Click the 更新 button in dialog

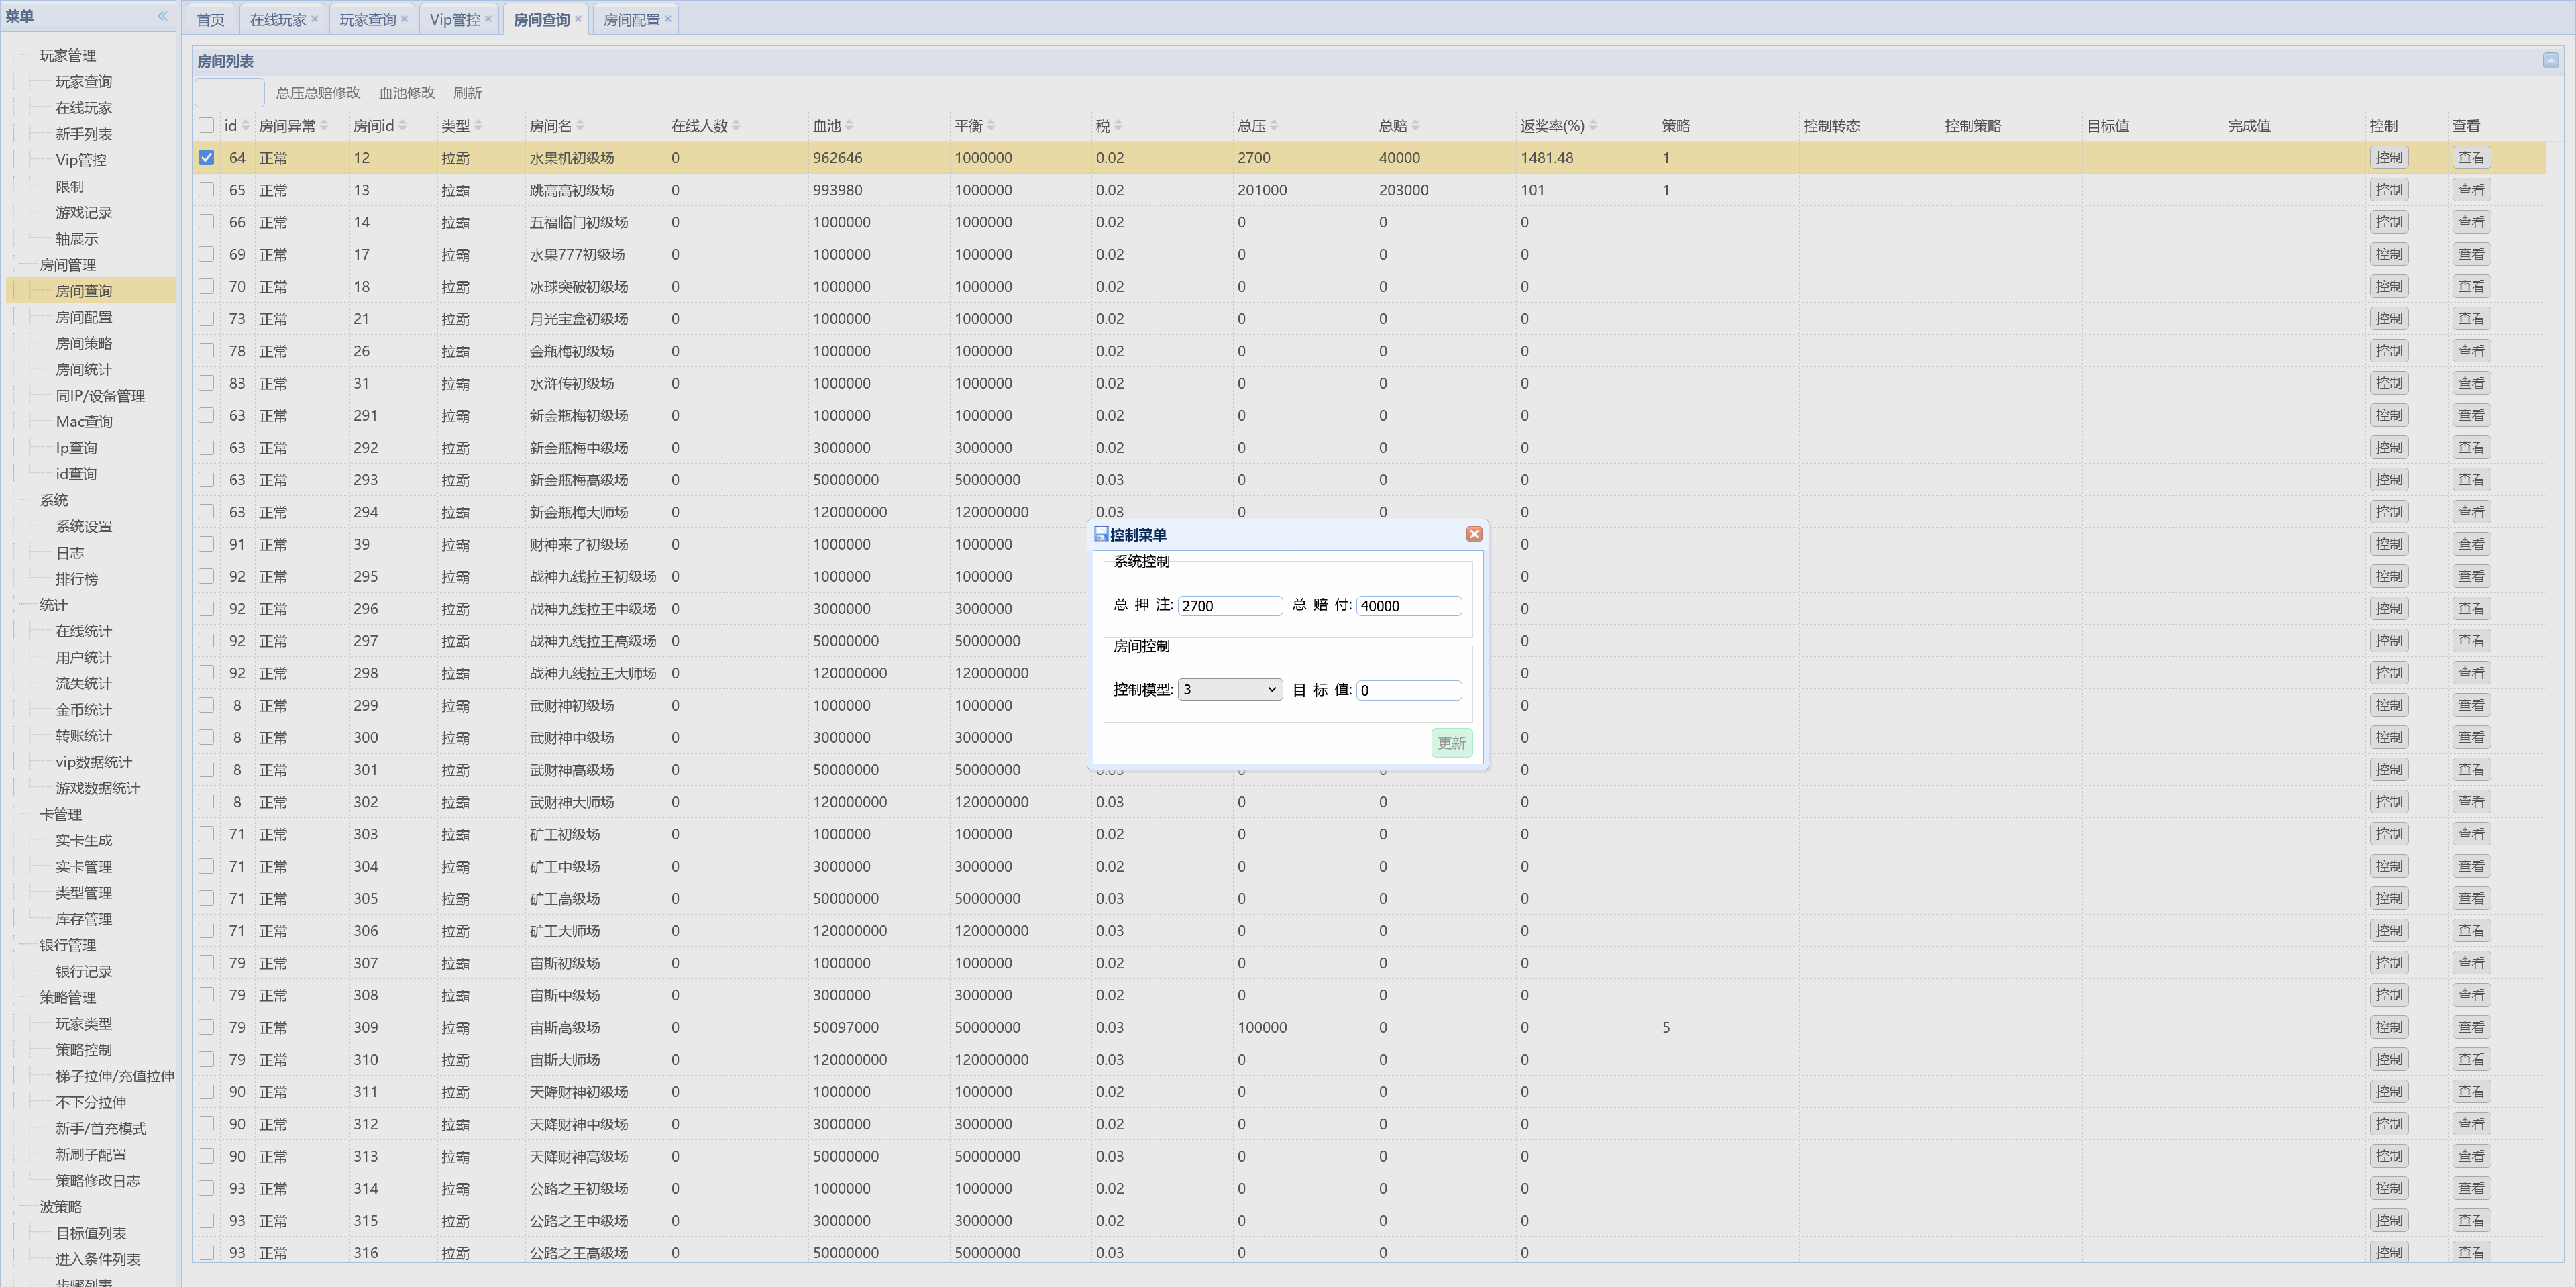(x=1451, y=743)
